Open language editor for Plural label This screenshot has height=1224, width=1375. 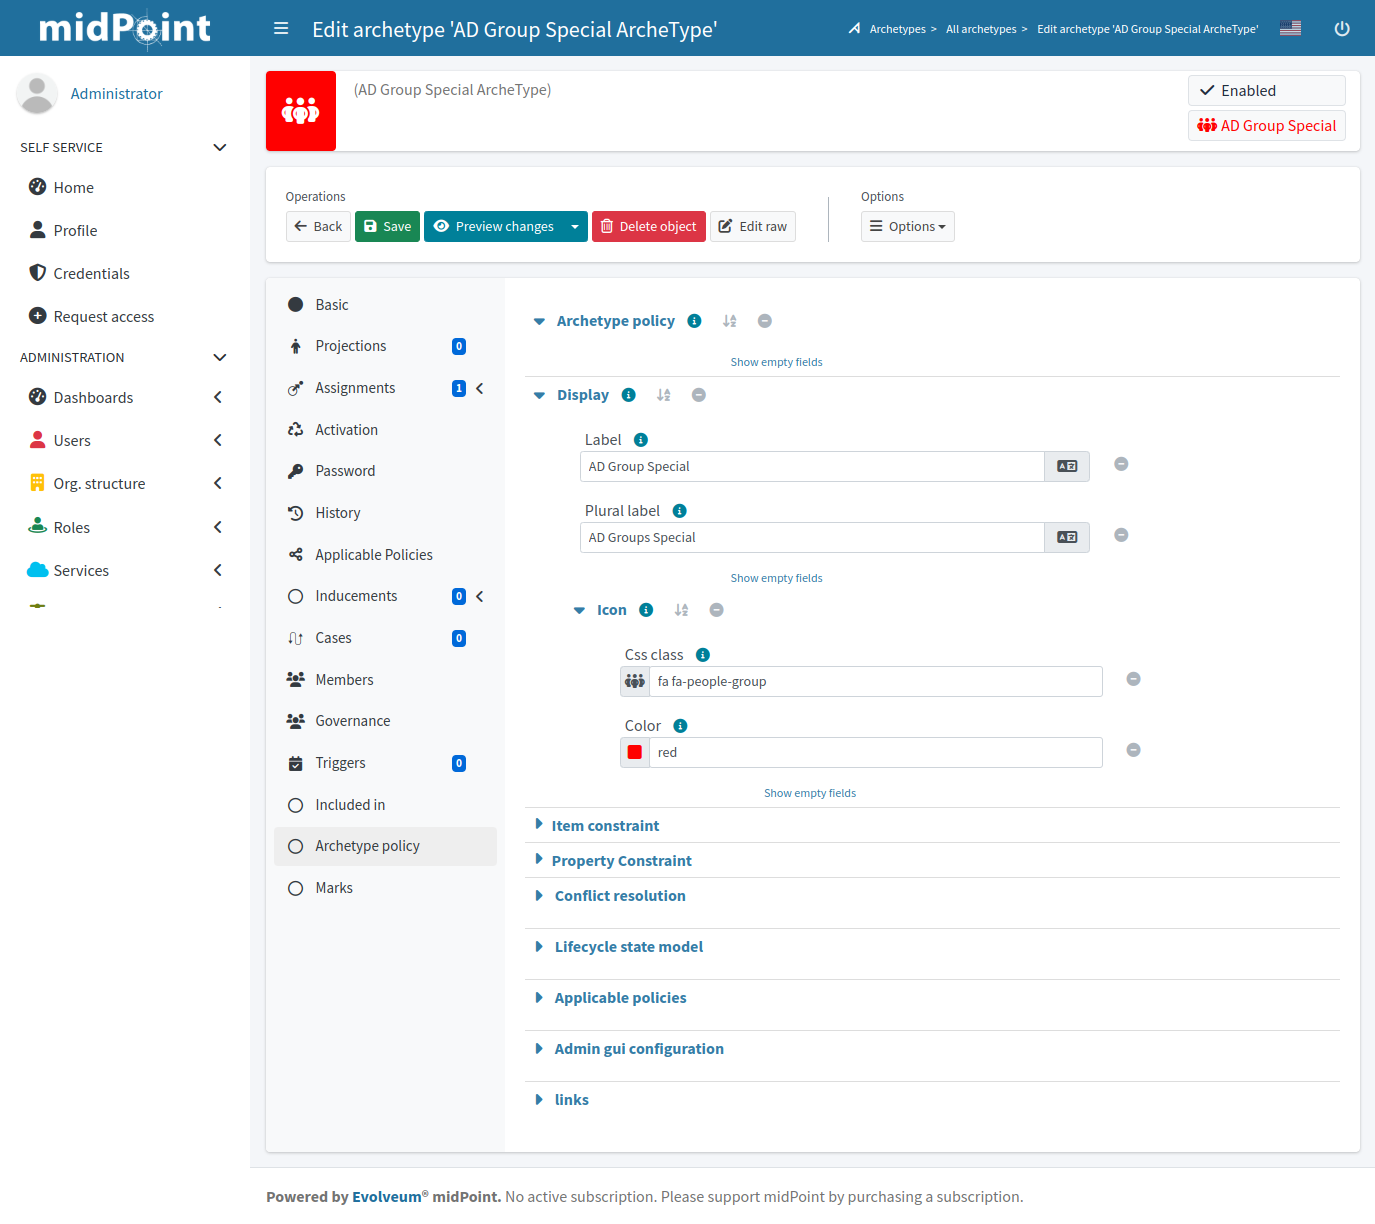(1067, 538)
